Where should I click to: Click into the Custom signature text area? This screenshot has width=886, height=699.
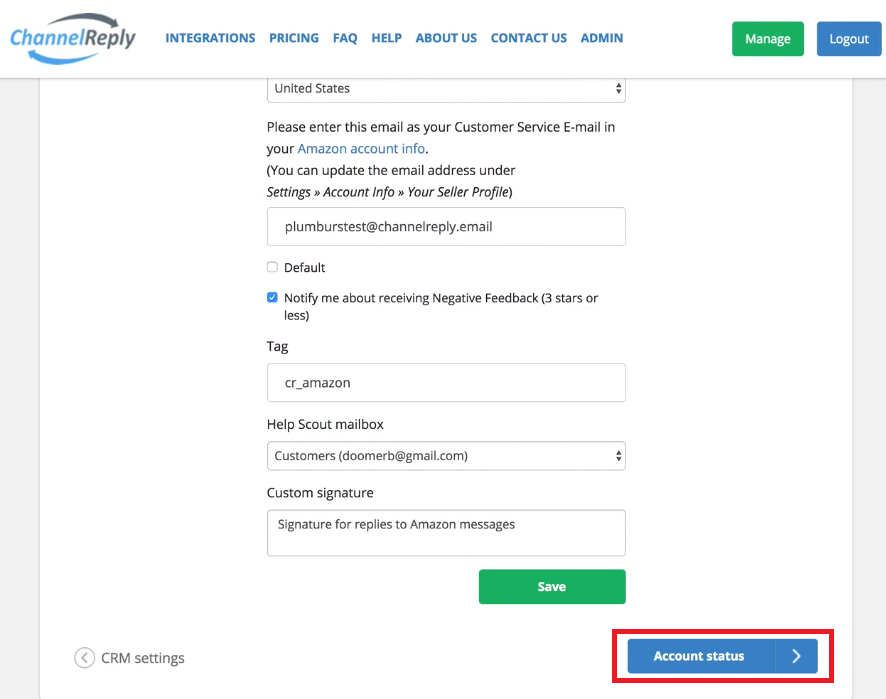[x=446, y=533]
